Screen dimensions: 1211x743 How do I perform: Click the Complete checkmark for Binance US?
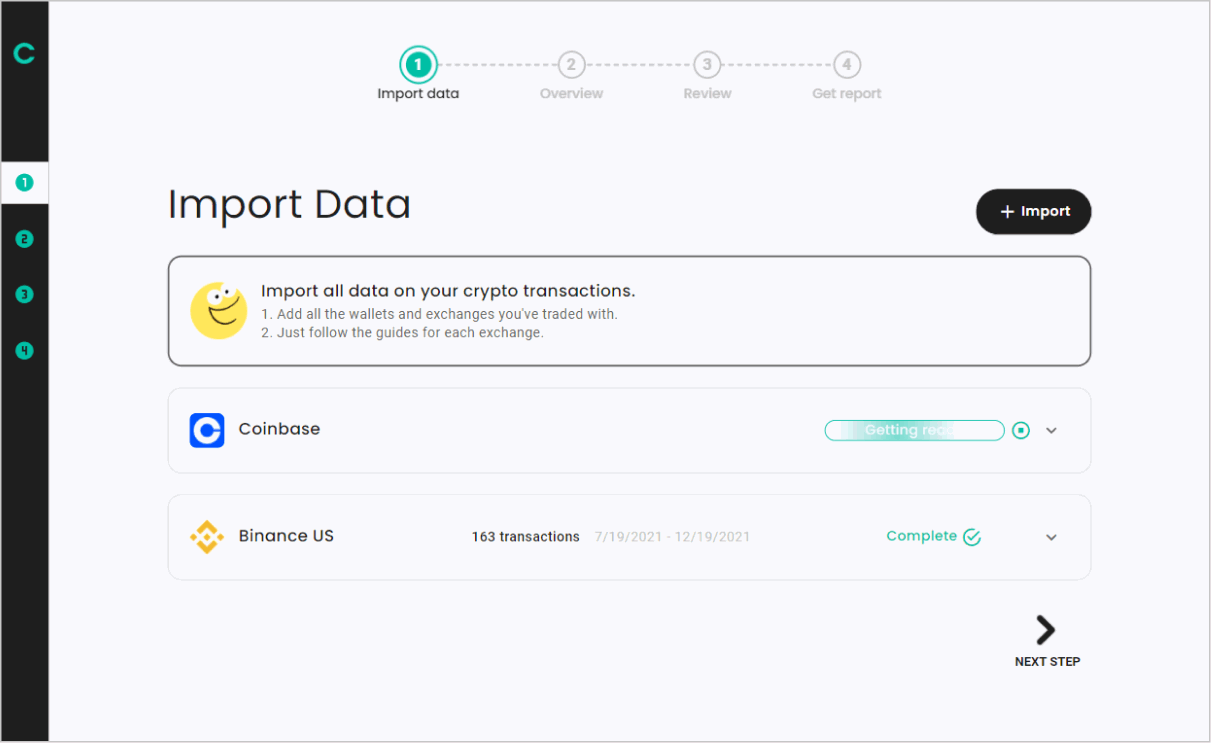click(971, 537)
